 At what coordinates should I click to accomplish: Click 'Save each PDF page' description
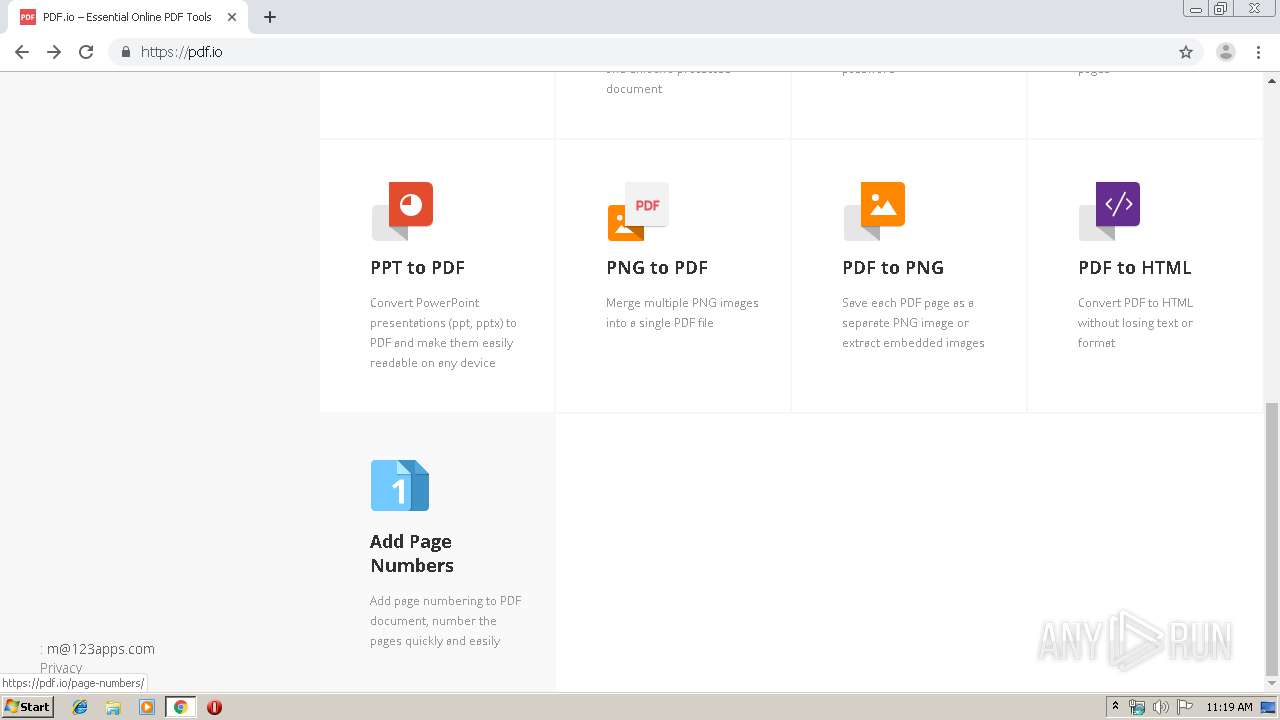pyautogui.click(x=913, y=323)
